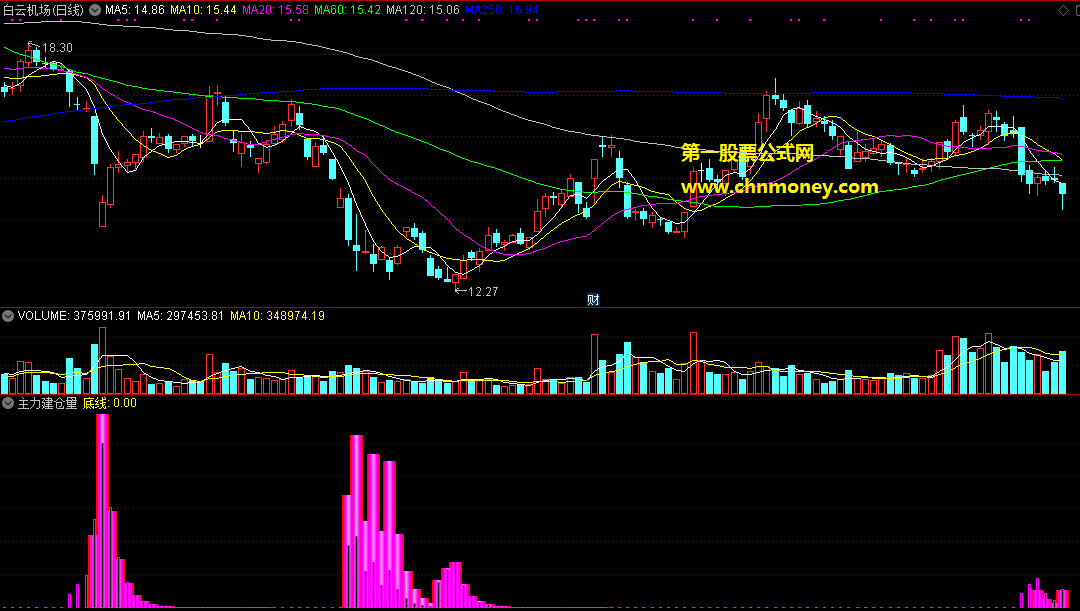Click the VOLUME: 375991.91 label
The width and height of the screenshot is (1080, 611).
click(x=74, y=316)
